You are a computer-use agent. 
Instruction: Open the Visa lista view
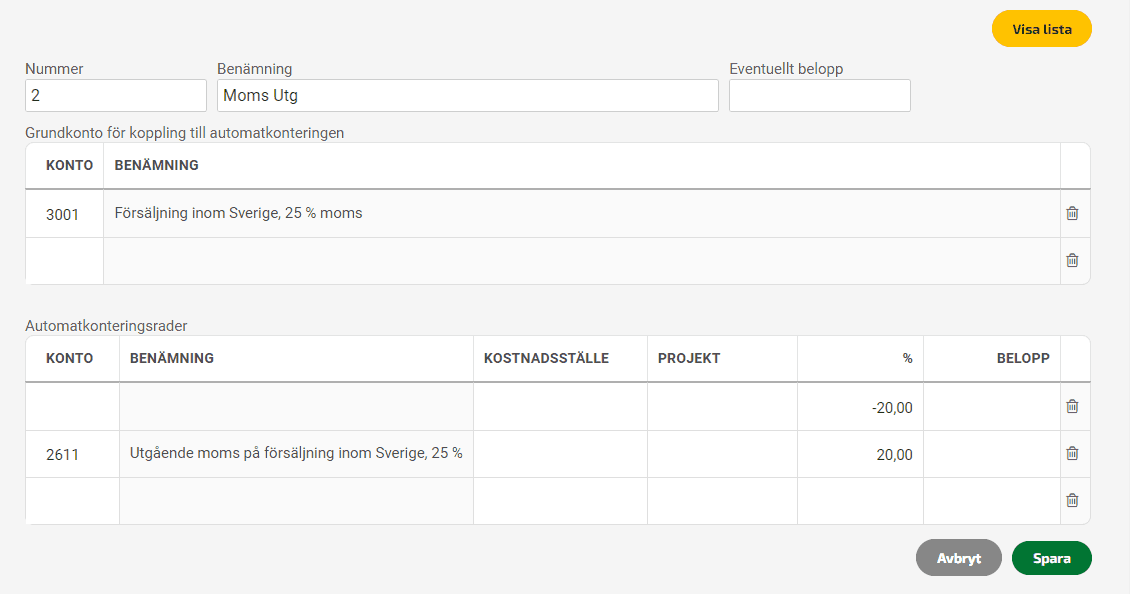pos(1041,29)
